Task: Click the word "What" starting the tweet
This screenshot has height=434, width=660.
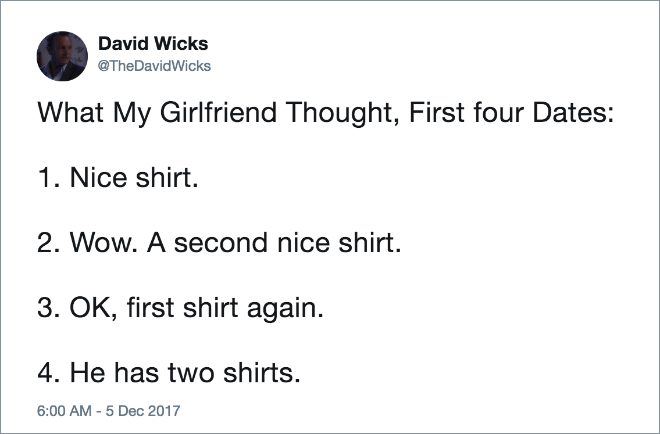Action: pyautogui.click(x=70, y=112)
